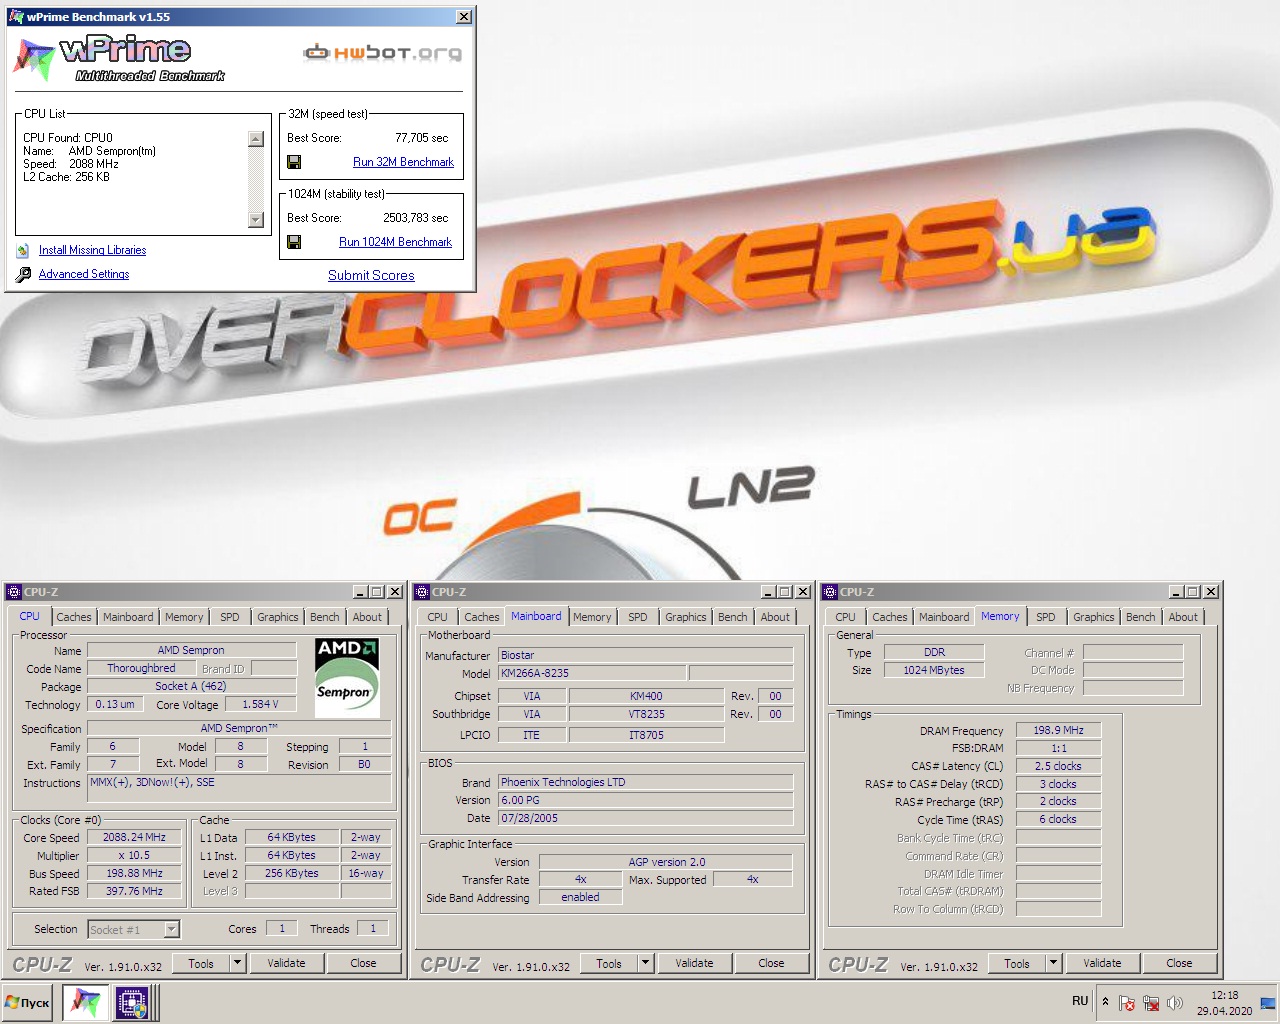Click Validate in middle CPU-Z window
Image resolution: width=1280 pixels, height=1024 pixels.
coord(694,963)
